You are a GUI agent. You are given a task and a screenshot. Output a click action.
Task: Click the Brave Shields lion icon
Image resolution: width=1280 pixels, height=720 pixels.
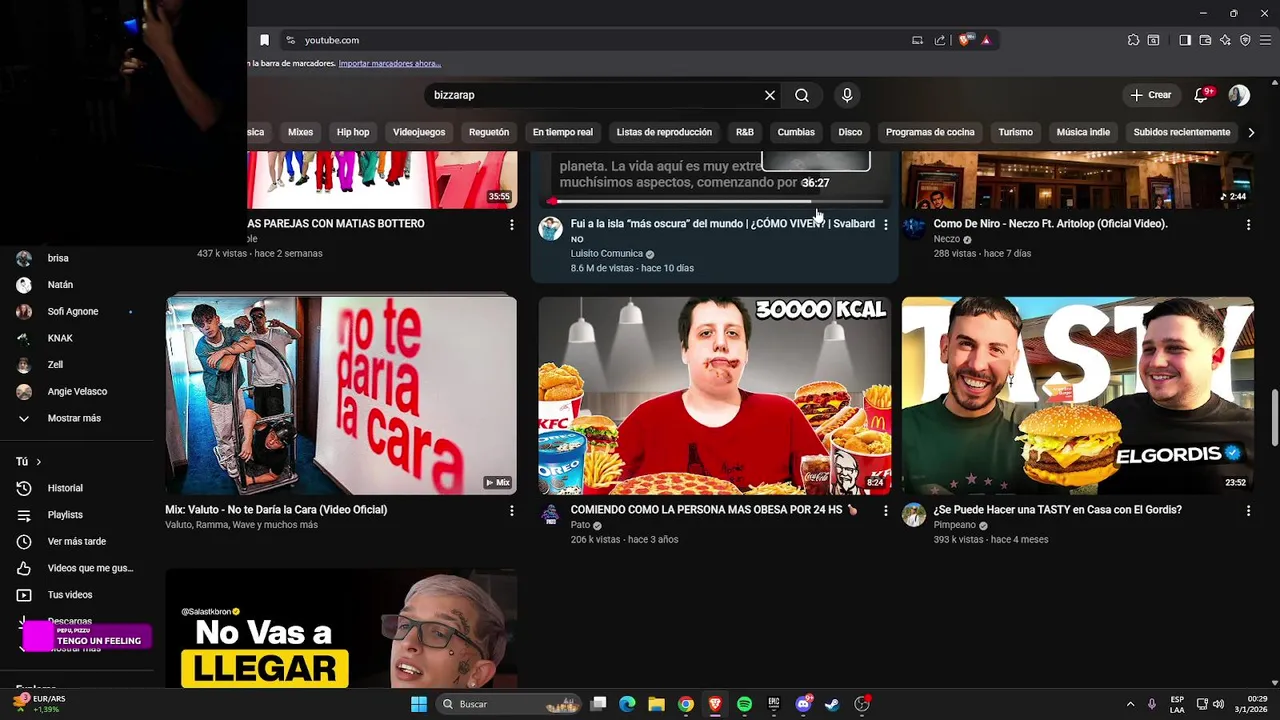click(x=964, y=40)
